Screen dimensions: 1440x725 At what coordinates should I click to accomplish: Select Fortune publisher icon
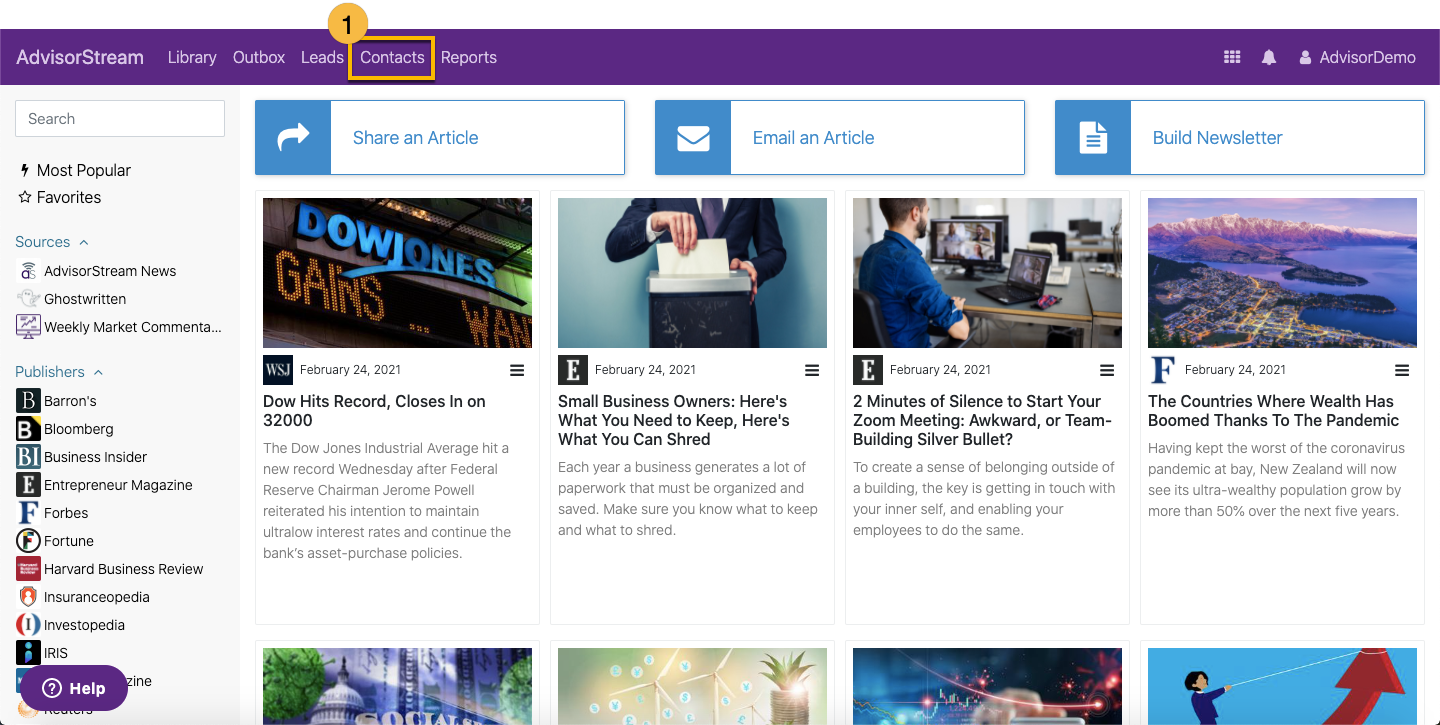click(x=28, y=541)
